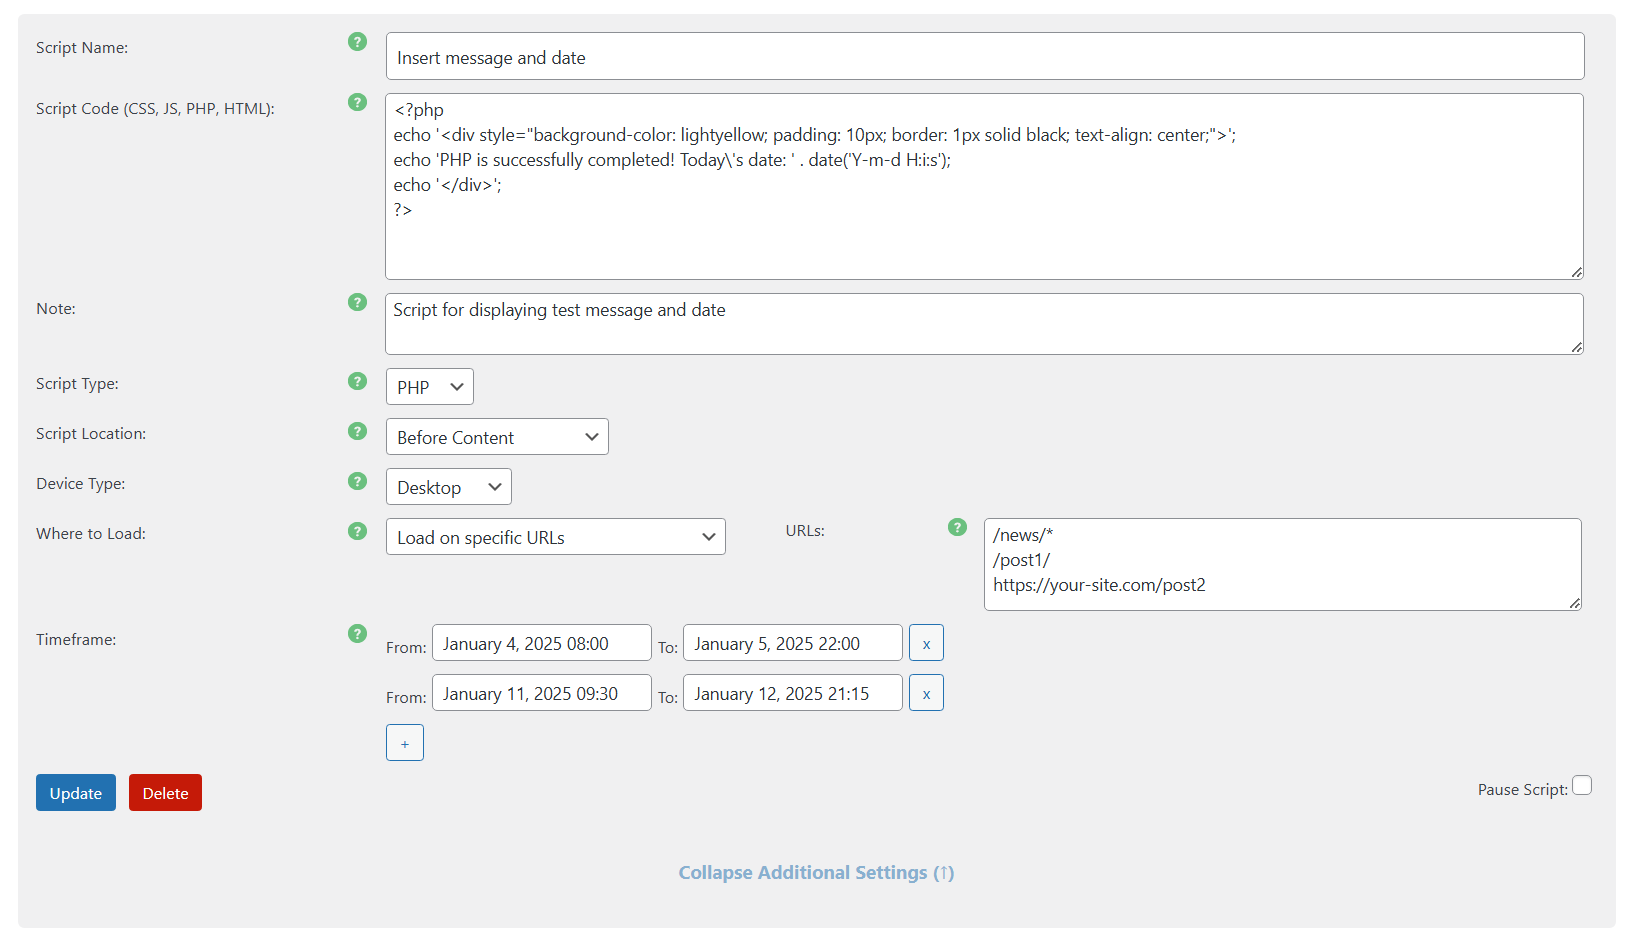Click the Timeframe help icon
This screenshot has width=1630, height=940.
pos(357,633)
